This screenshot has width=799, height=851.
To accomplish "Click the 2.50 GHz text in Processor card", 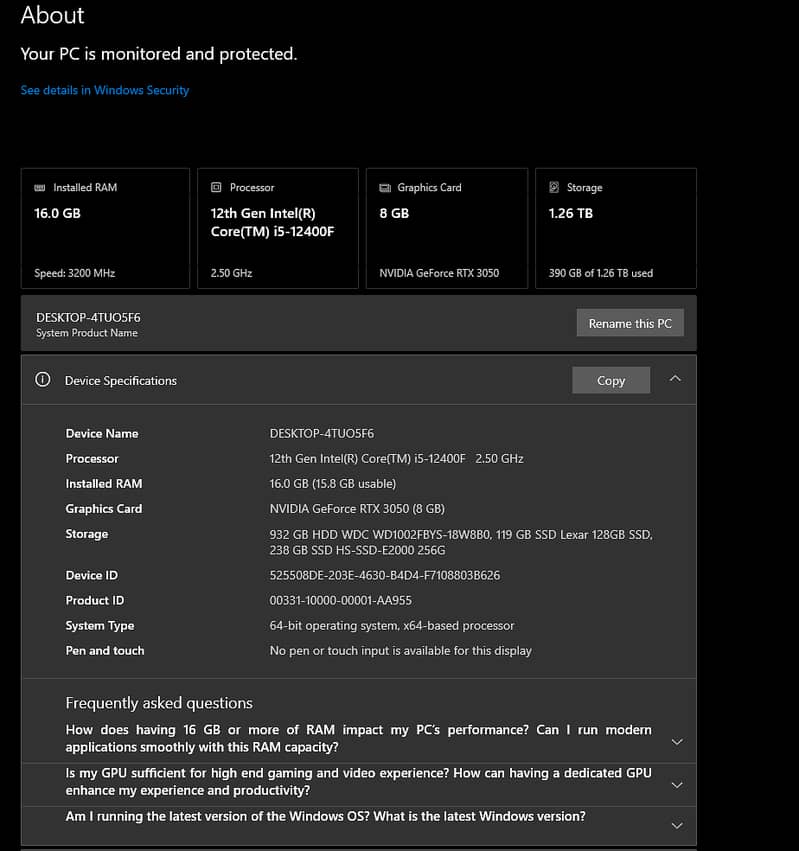I will [x=231, y=273].
